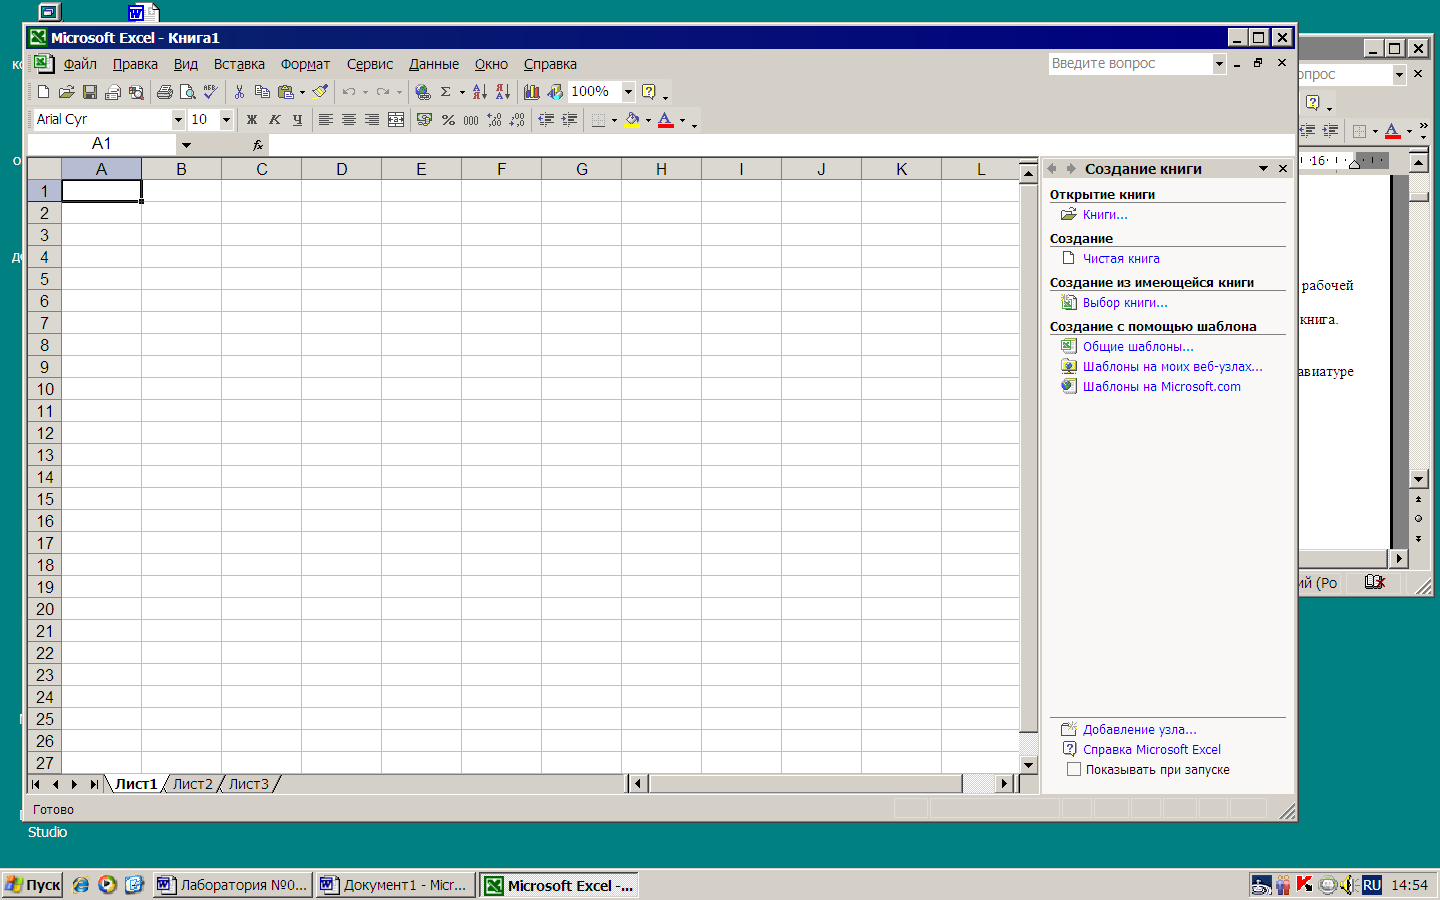The image size is (1440, 900).
Task: Sort ascending with the A-Я icon
Action: (x=480, y=92)
